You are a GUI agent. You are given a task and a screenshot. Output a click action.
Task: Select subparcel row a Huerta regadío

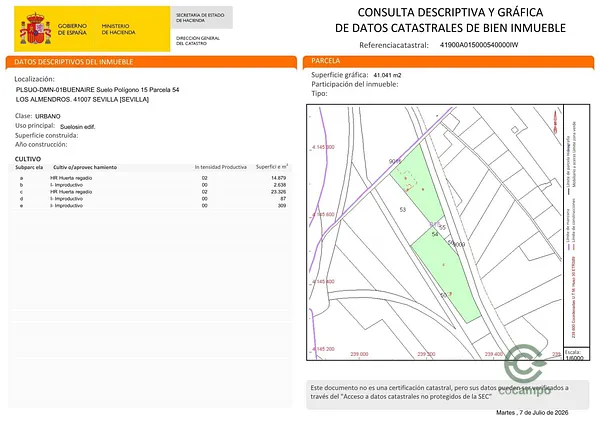point(152,178)
